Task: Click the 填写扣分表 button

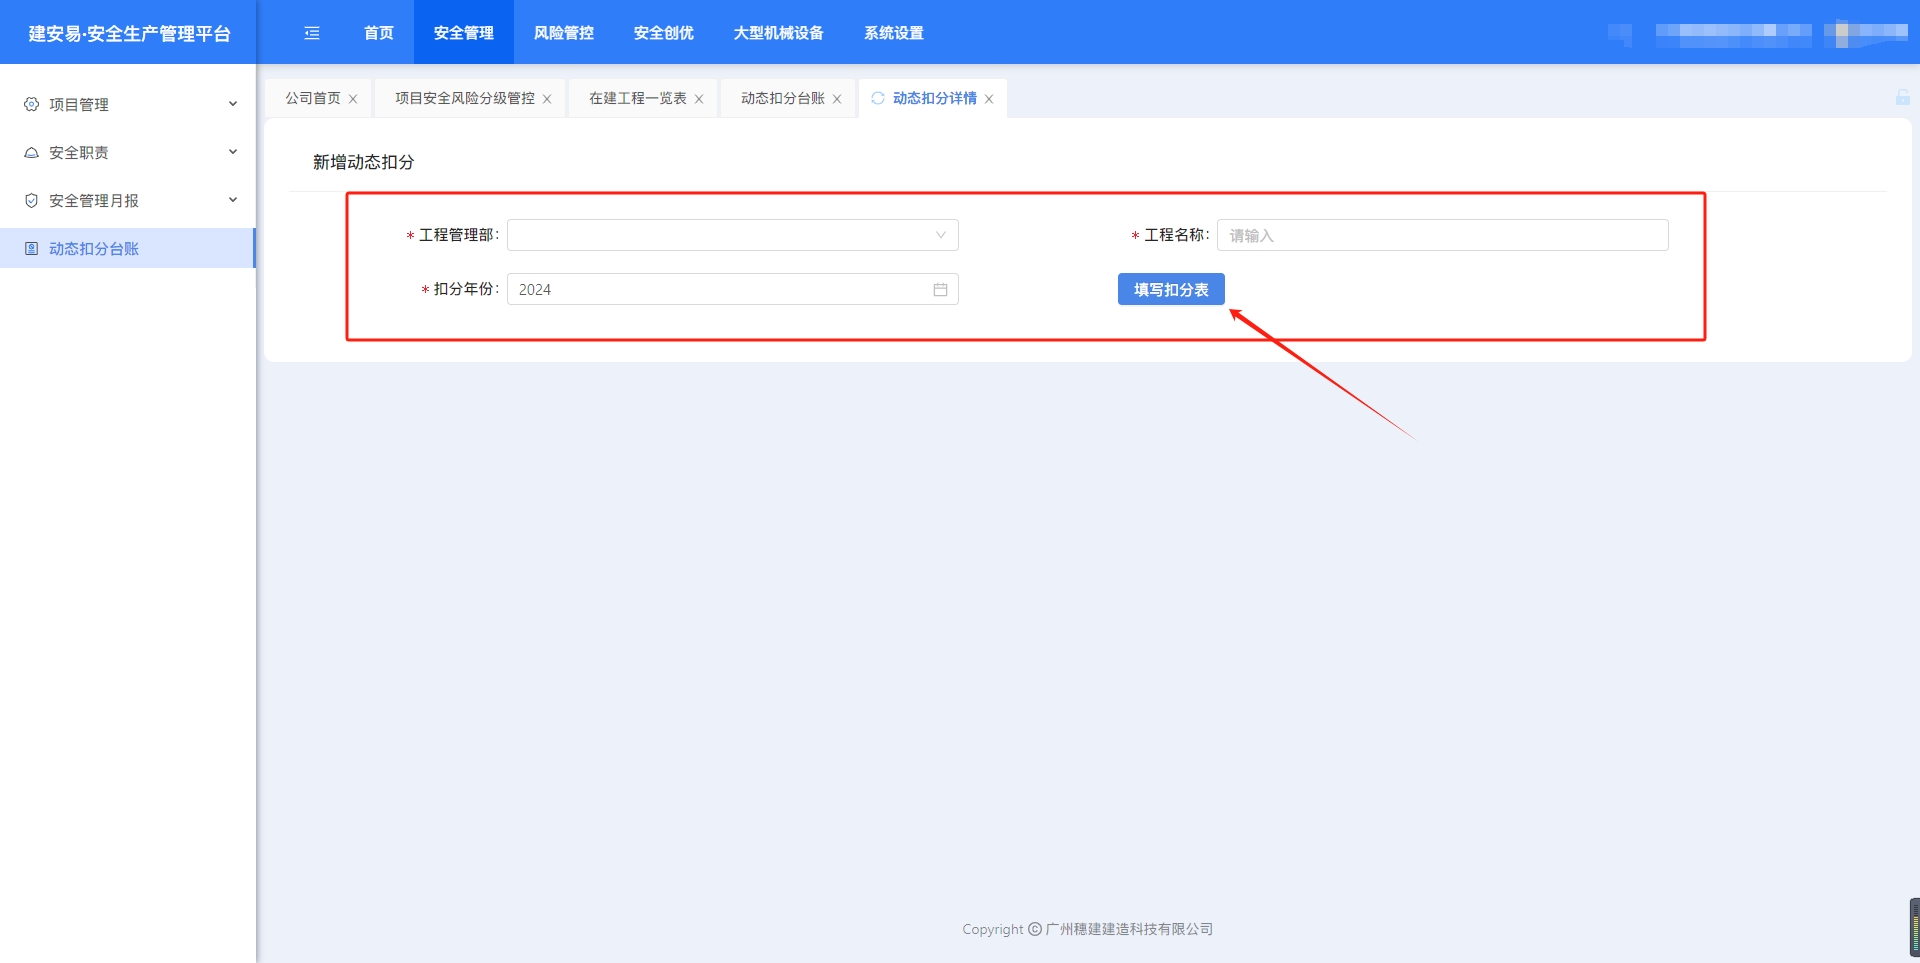Action: point(1171,290)
